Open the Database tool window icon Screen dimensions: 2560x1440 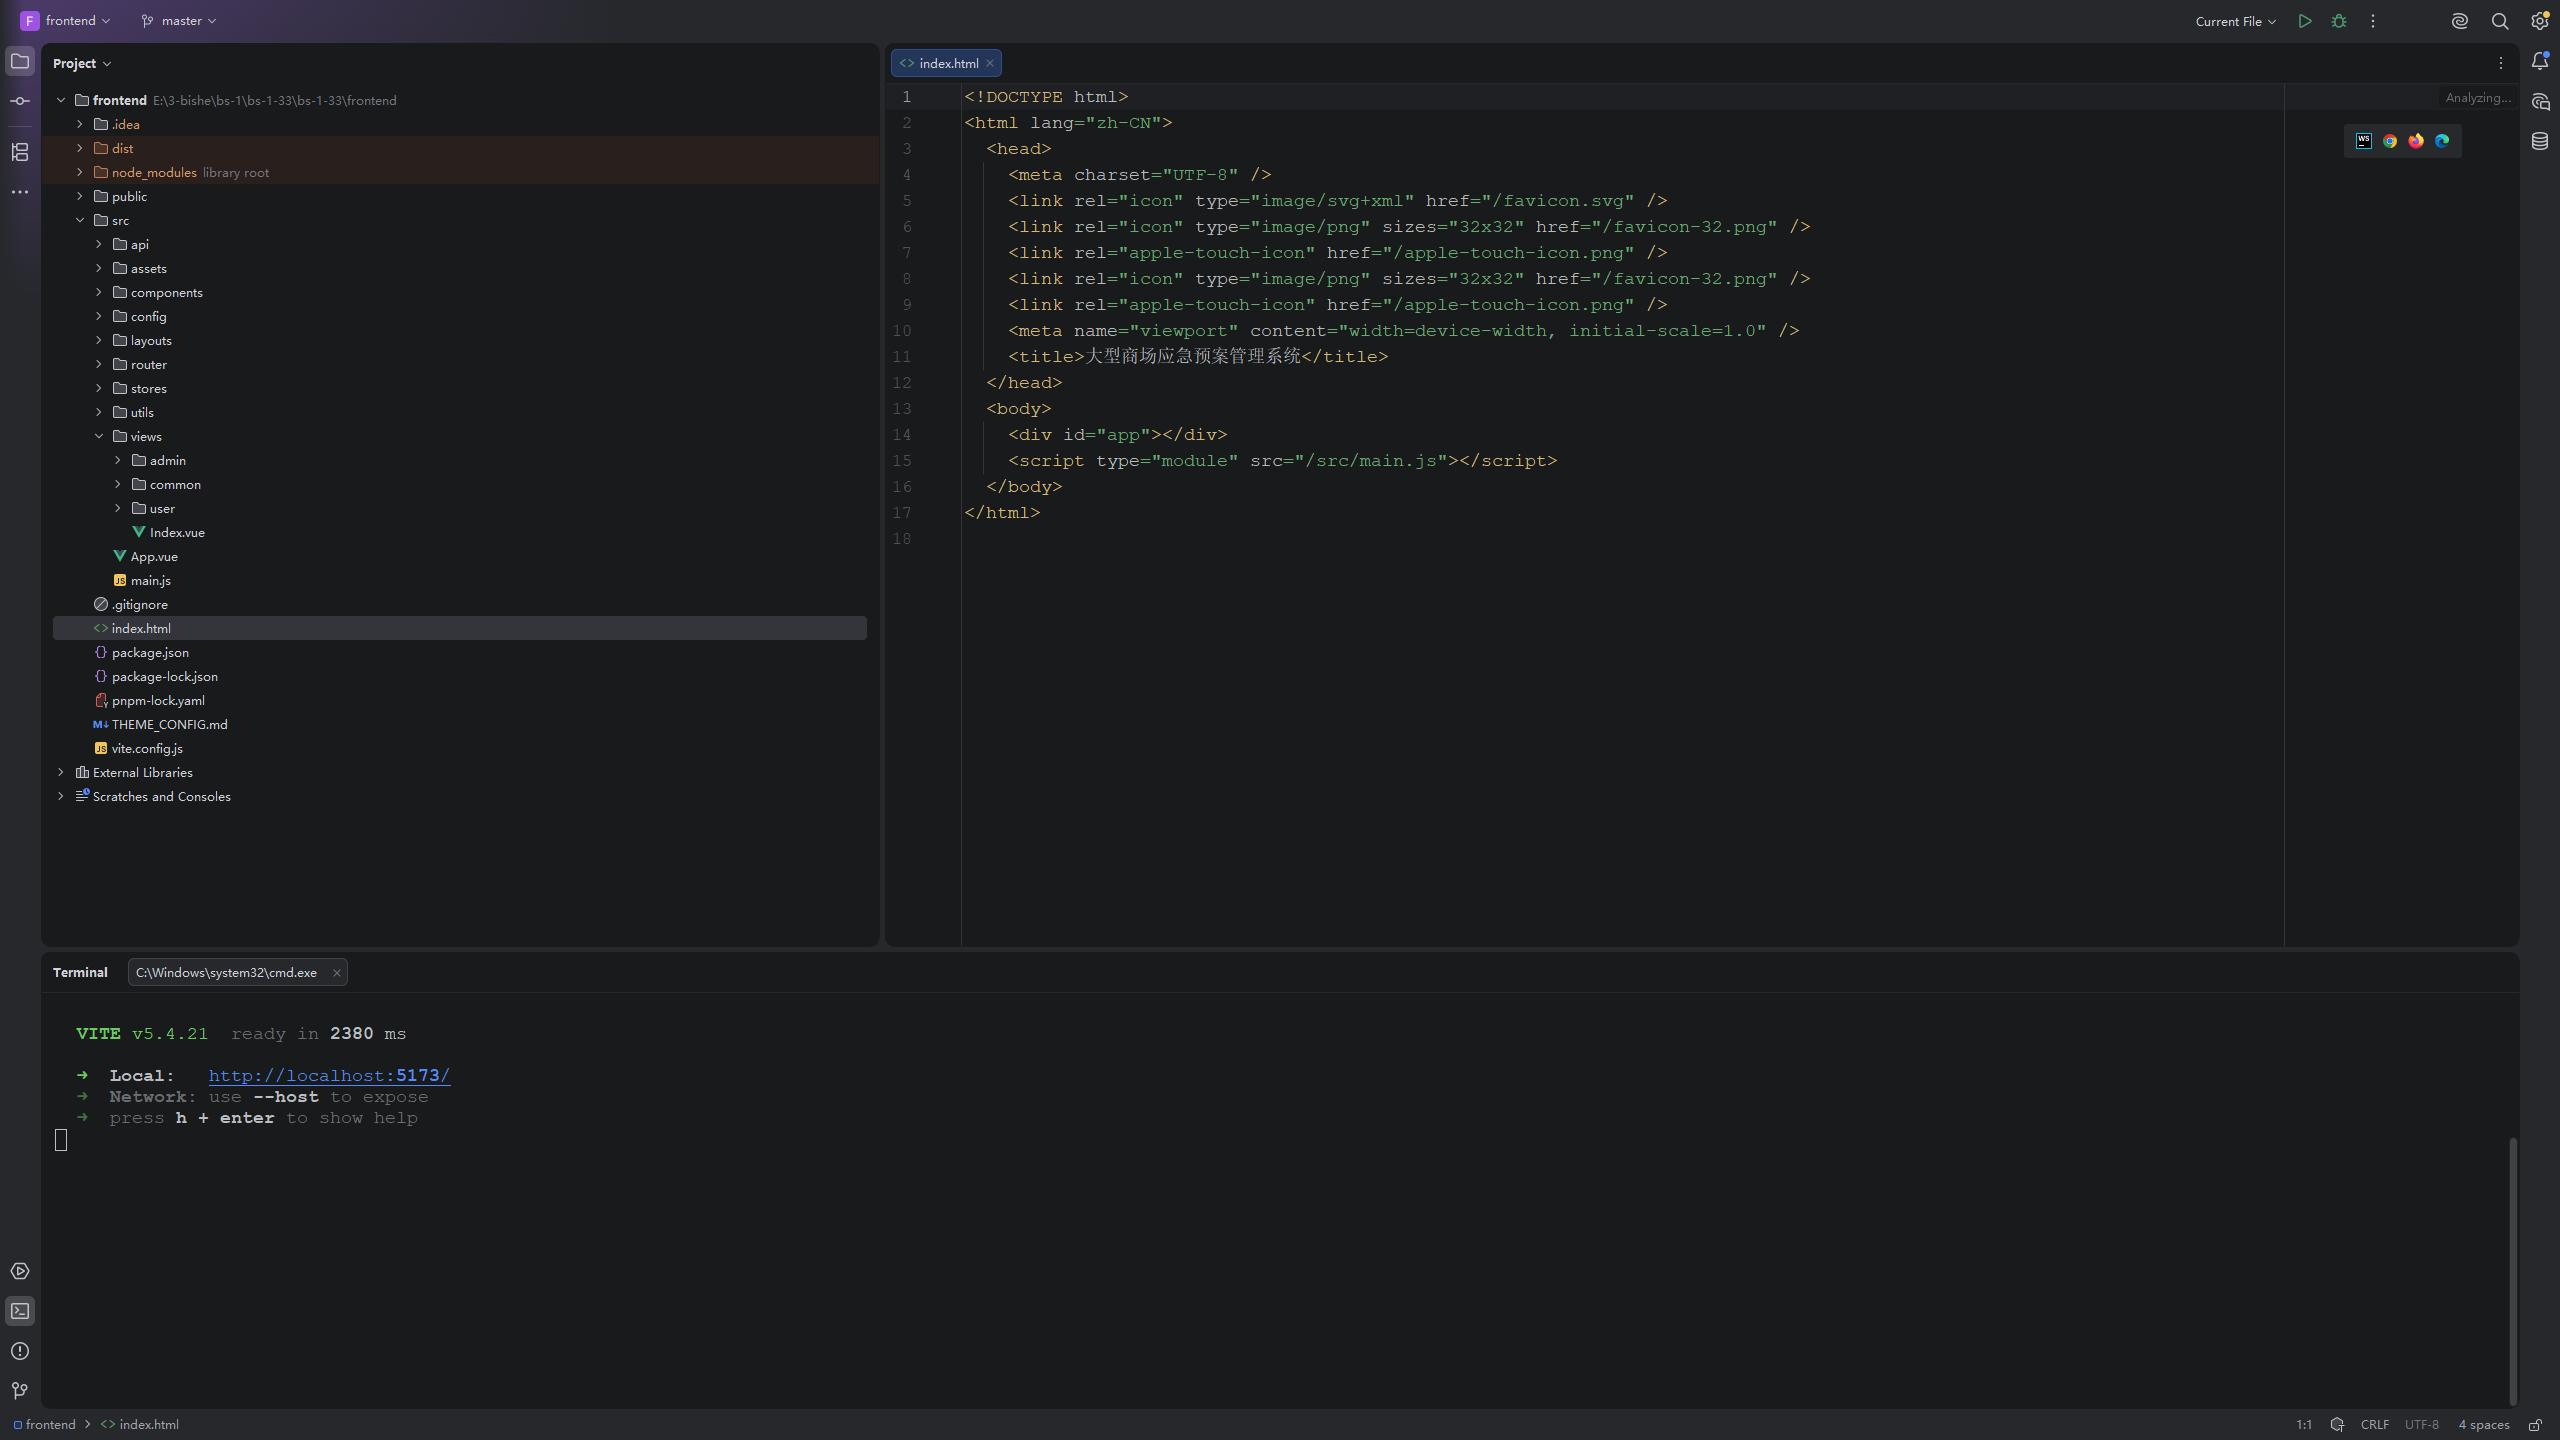point(2540,141)
